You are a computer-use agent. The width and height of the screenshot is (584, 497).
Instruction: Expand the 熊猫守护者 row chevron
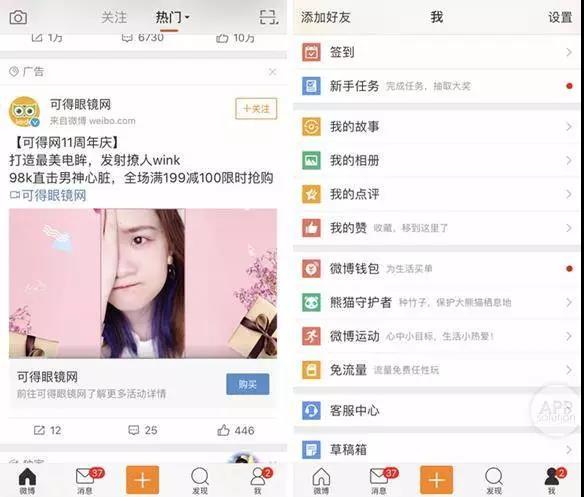tap(569, 302)
